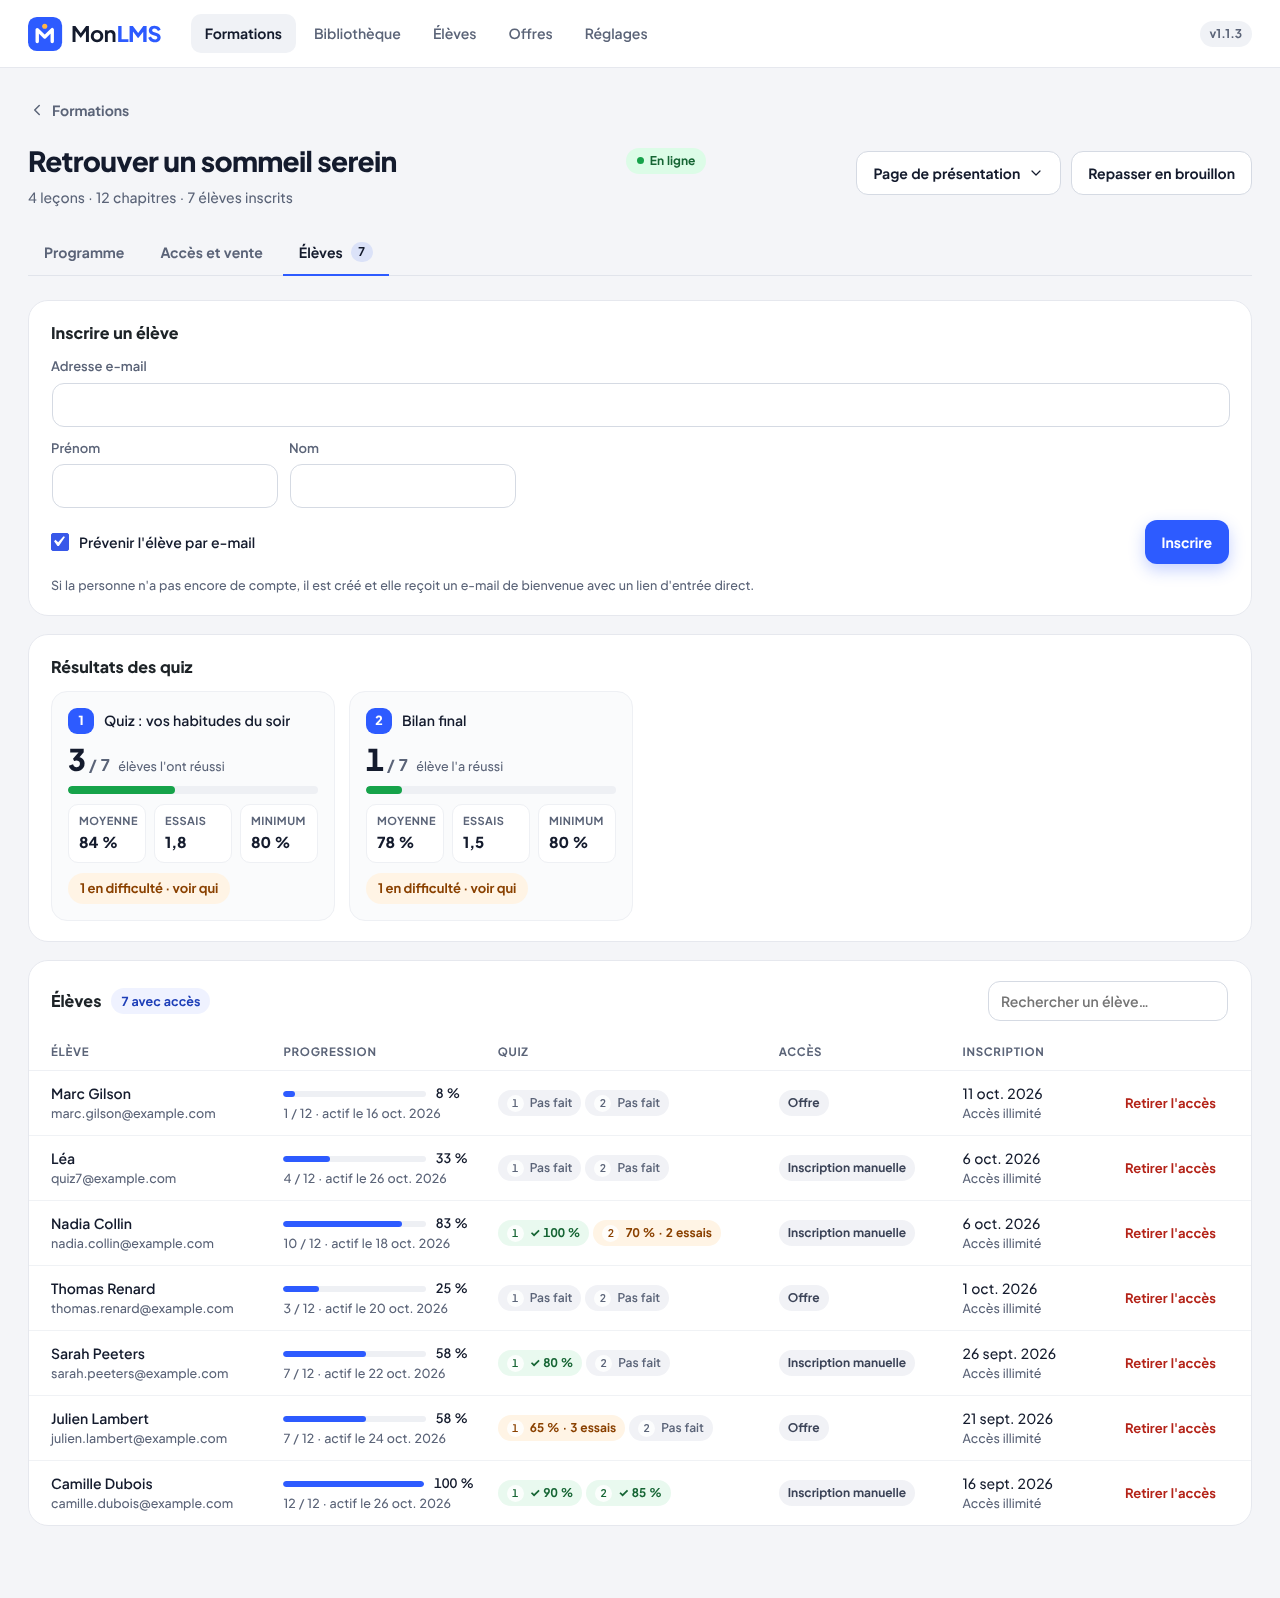Screen dimensions: 1280x1598
Task: Switch to the Programme tab
Action: point(84,253)
